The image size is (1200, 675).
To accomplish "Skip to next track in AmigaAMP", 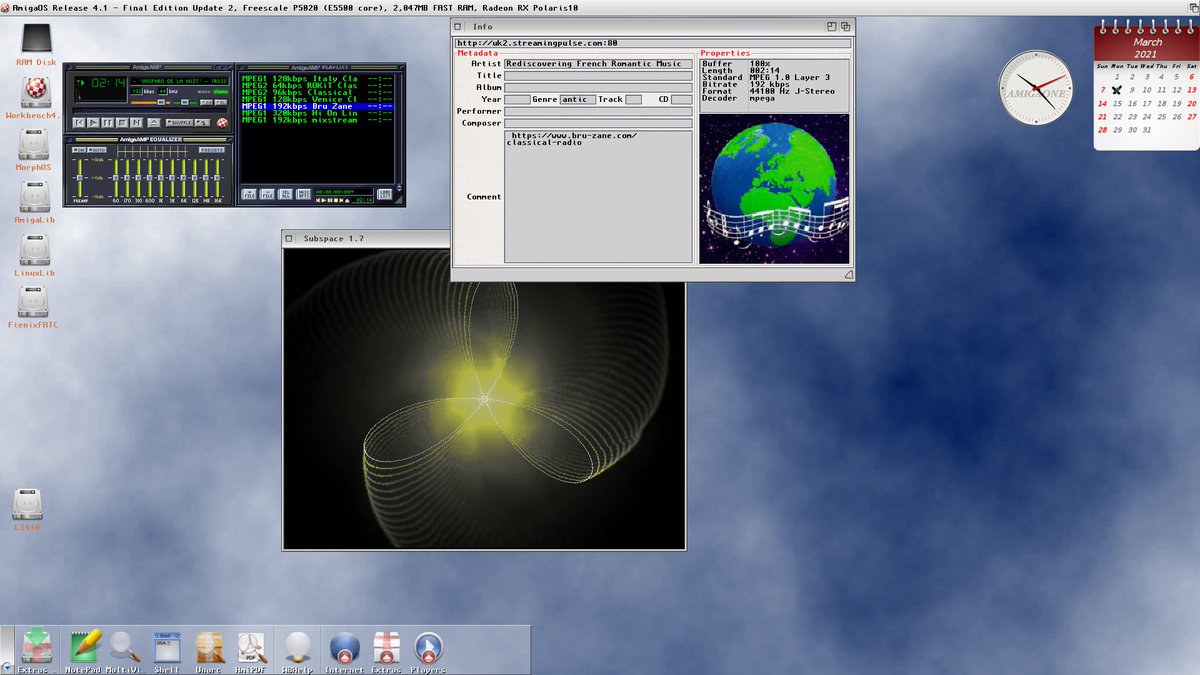I will (136, 122).
